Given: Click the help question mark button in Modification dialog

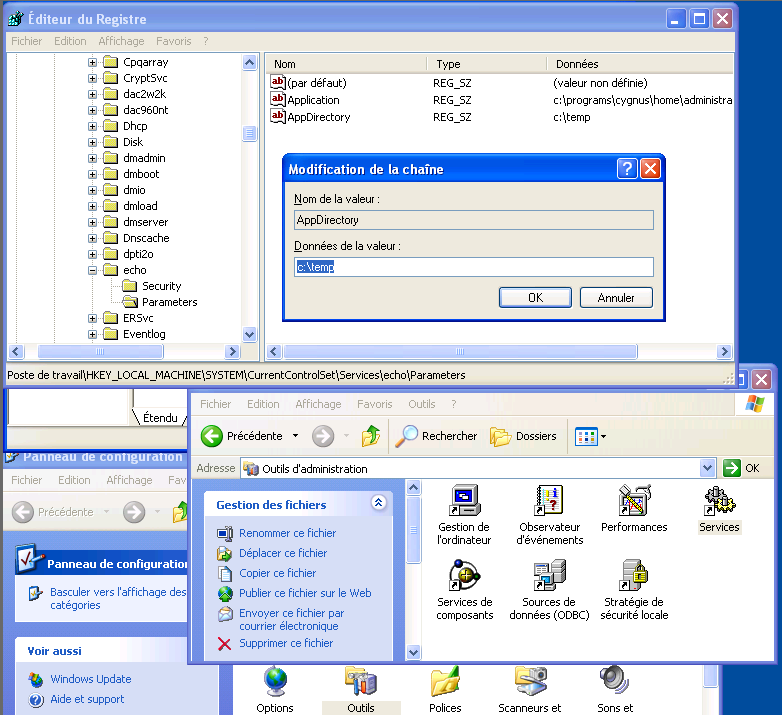Looking at the screenshot, I should (x=627, y=169).
